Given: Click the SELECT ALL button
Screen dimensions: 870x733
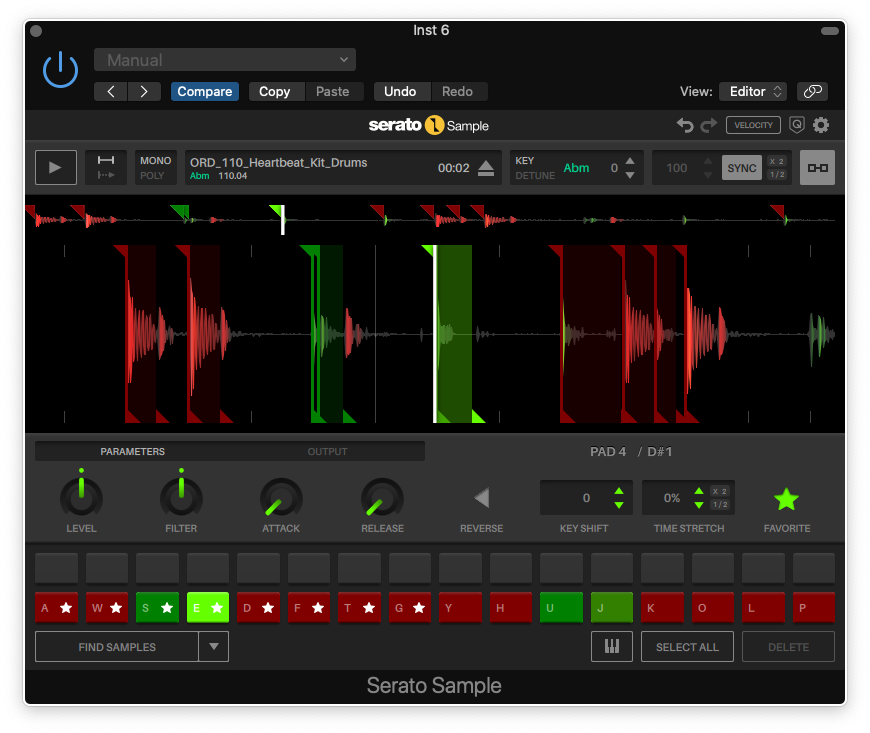Looking at the screenshot, I should tap(687, 647).
